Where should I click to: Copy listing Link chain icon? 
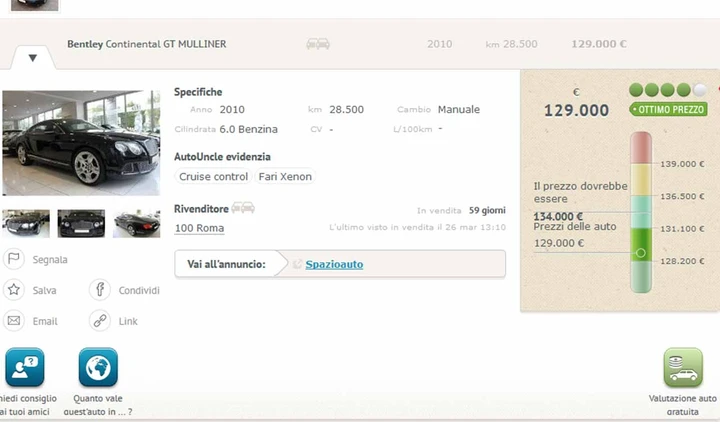(100, 321)
